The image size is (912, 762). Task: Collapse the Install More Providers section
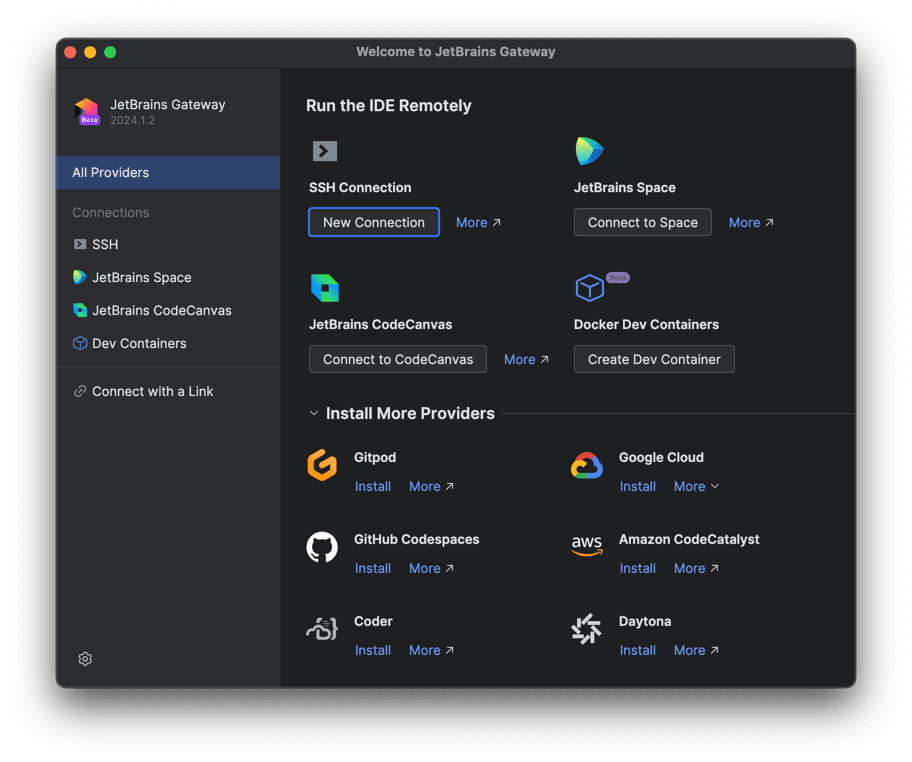(314, 413)
